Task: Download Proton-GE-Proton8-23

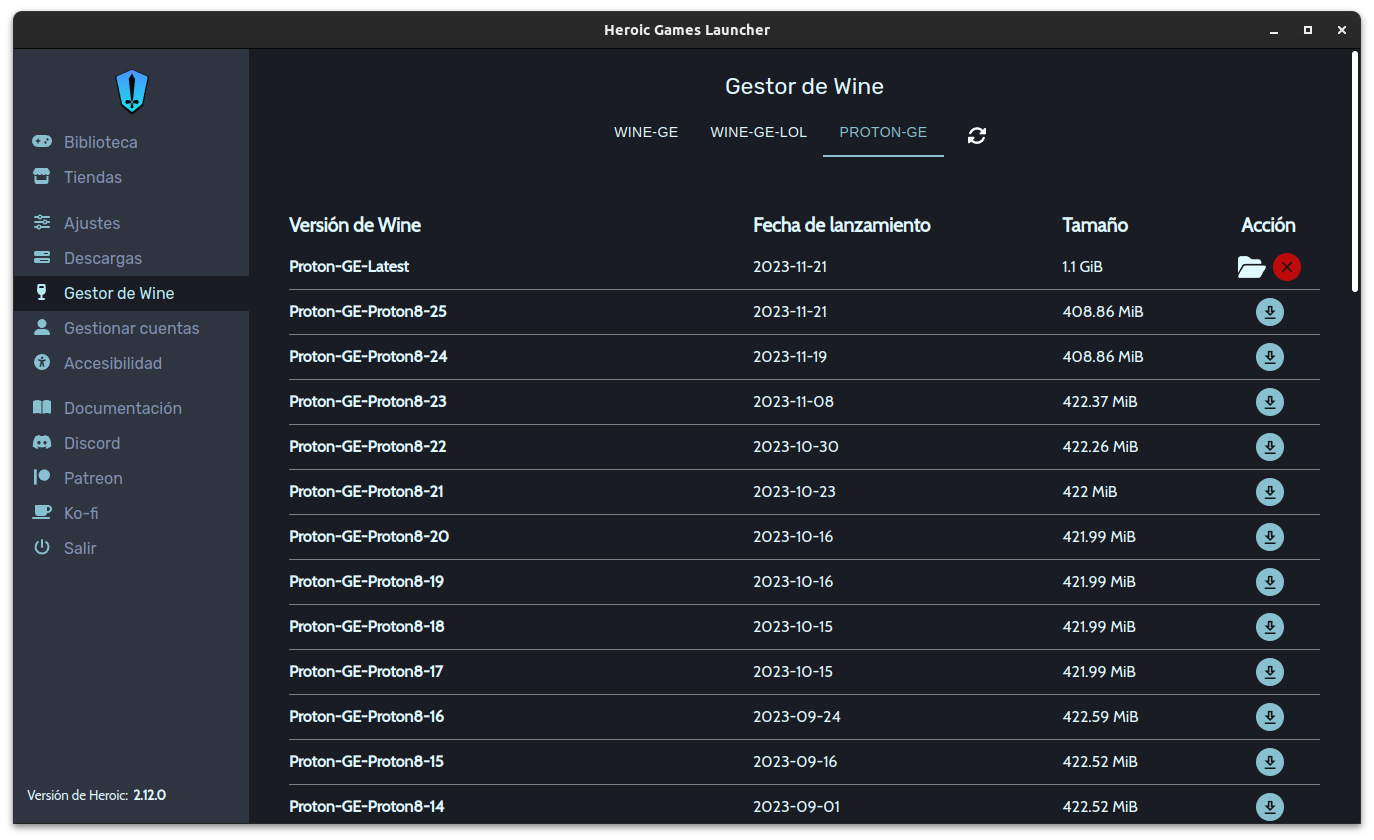Action: click(1269, 402)
